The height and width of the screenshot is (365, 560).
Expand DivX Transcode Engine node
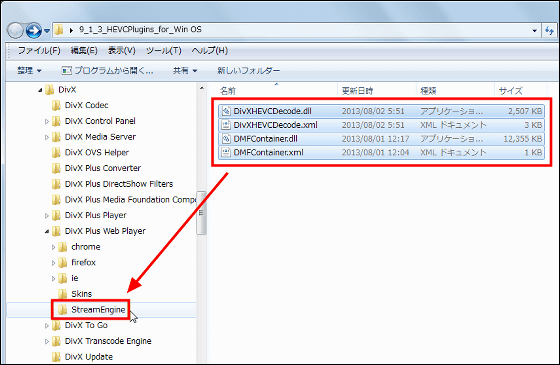tap(46, 341)
